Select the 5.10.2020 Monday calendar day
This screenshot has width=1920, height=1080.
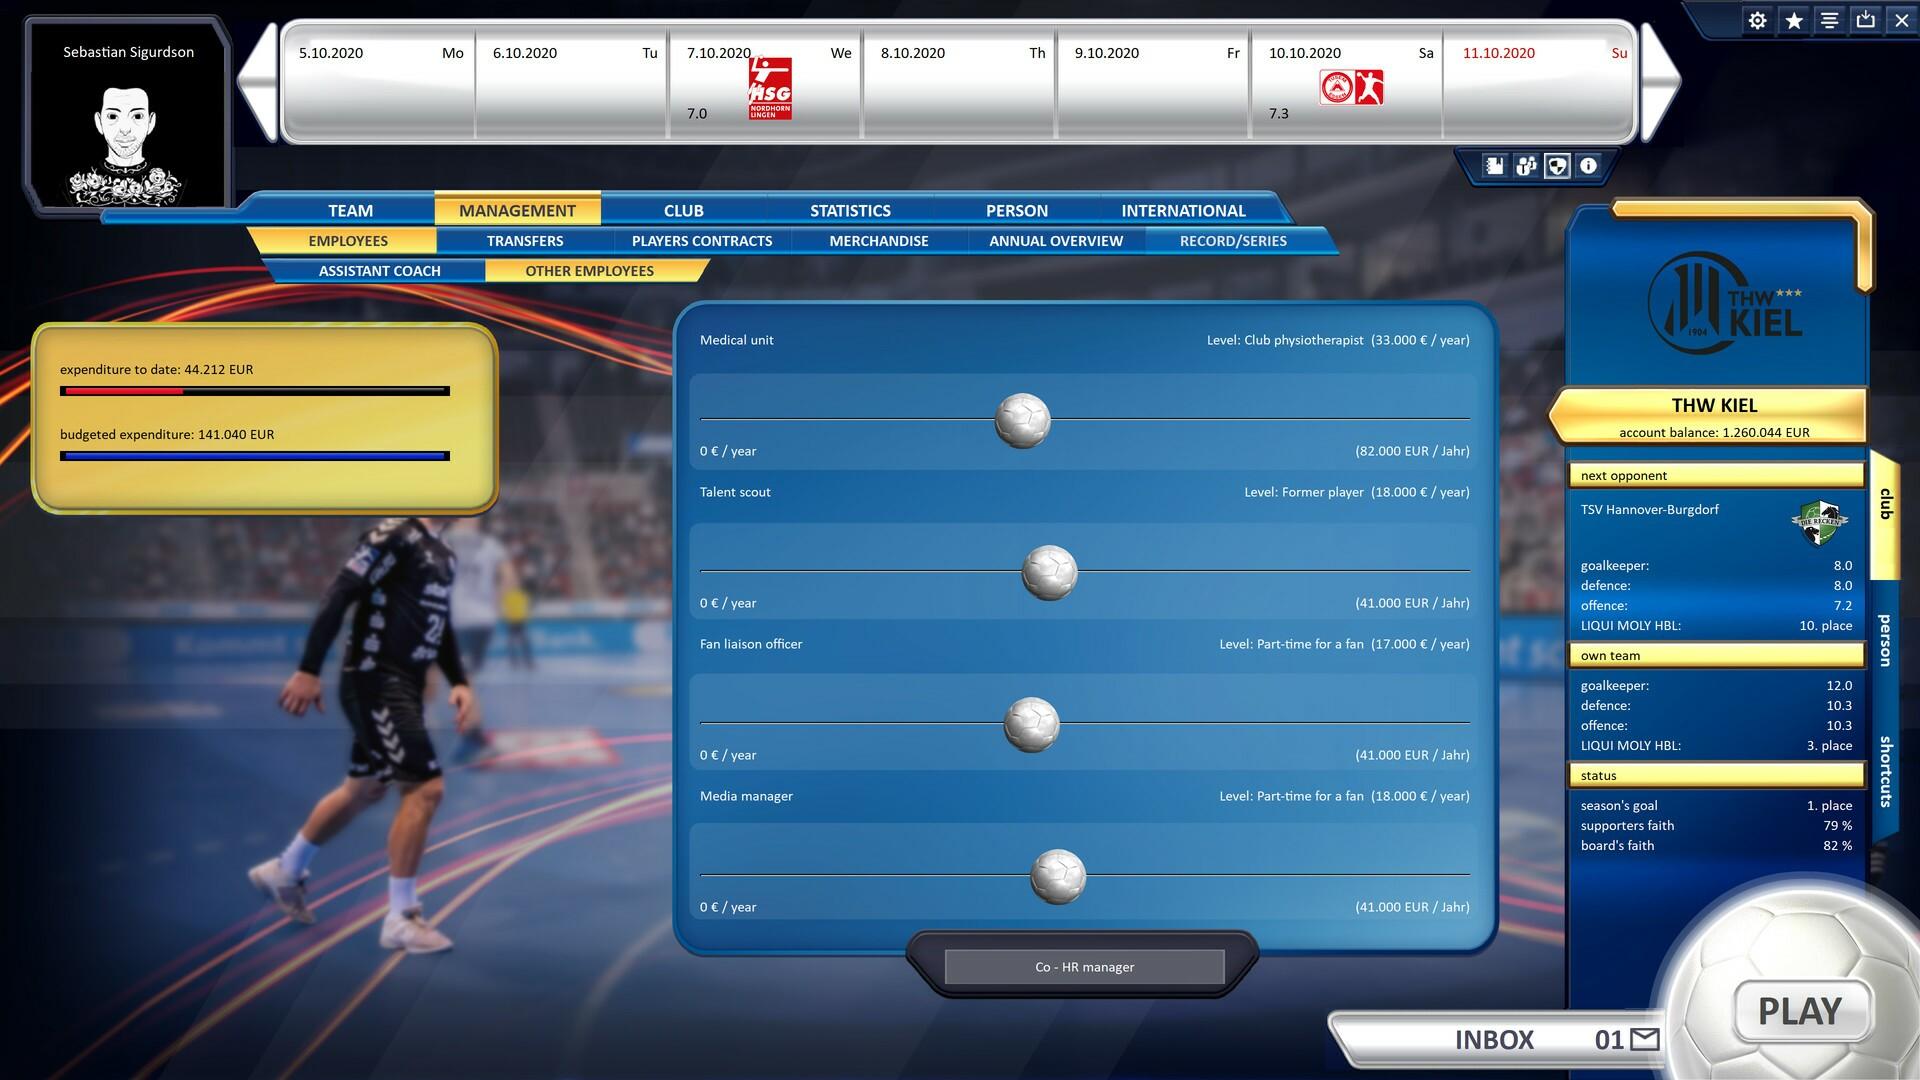(381, 84)
